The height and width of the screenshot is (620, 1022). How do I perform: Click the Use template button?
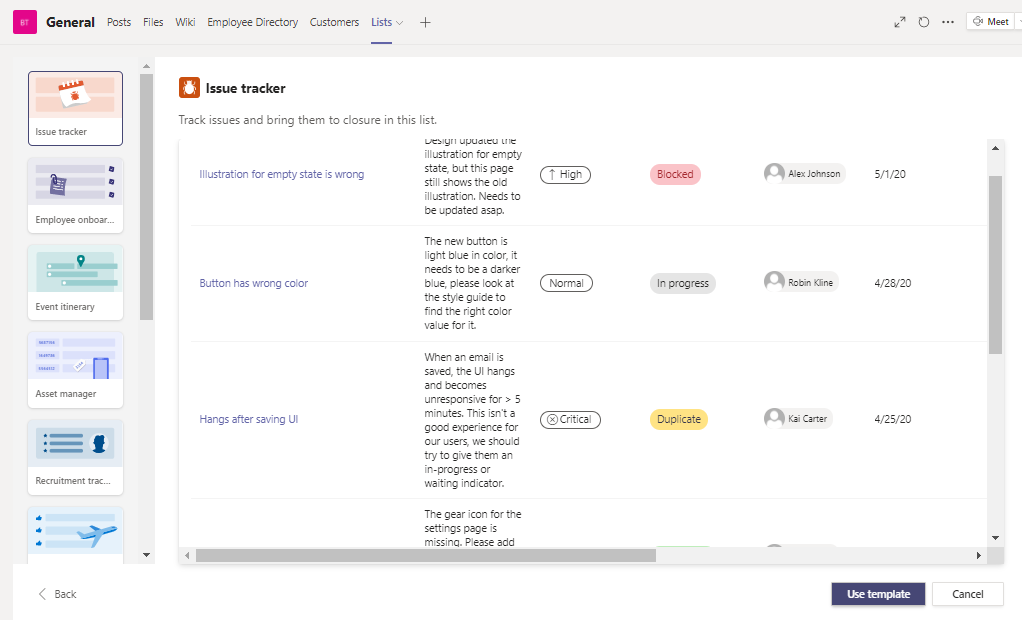tap(878, 594)
